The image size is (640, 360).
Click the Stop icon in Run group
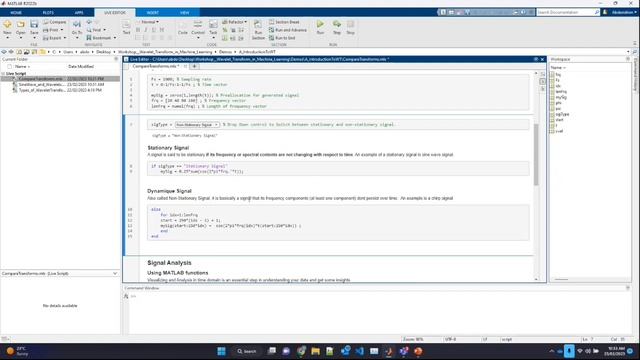[351, 25]
